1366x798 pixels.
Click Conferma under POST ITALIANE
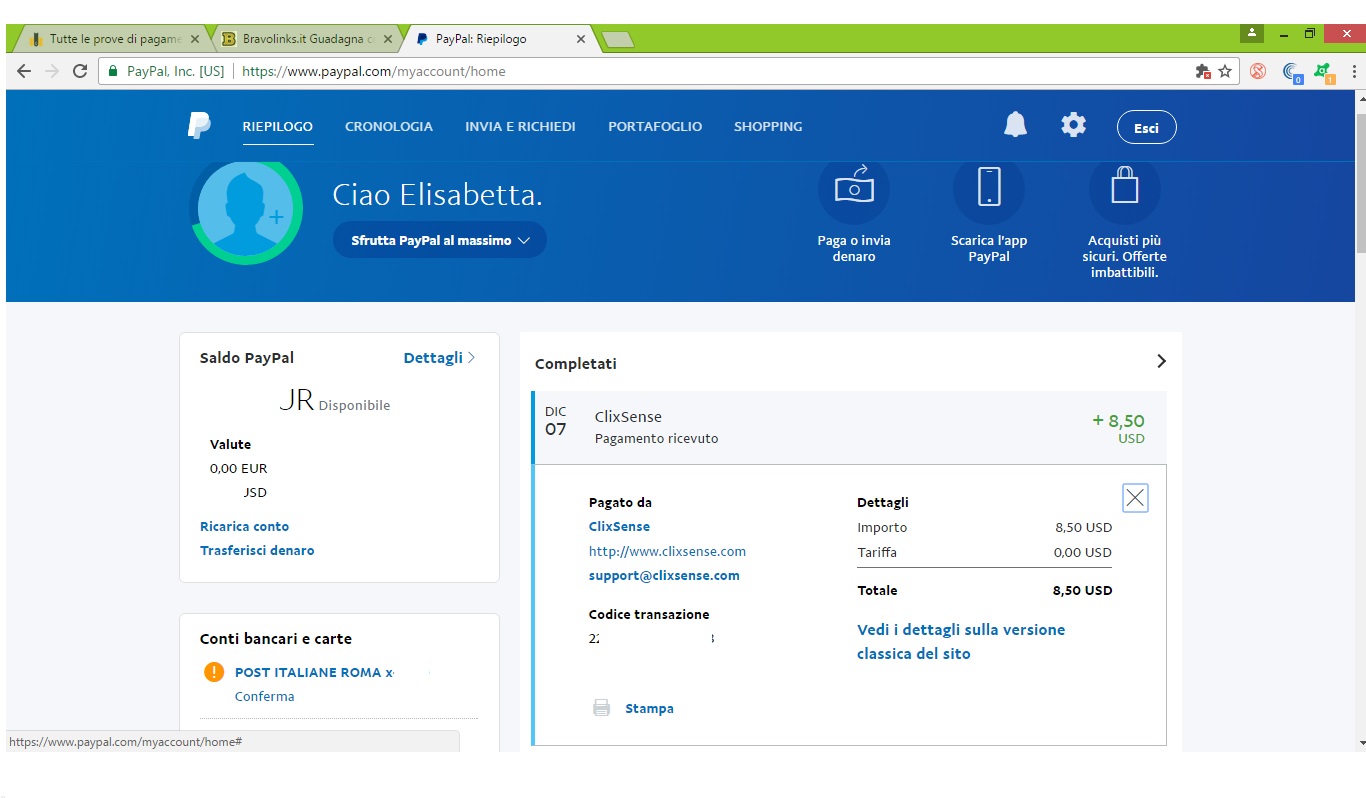(x=265, y=696)
